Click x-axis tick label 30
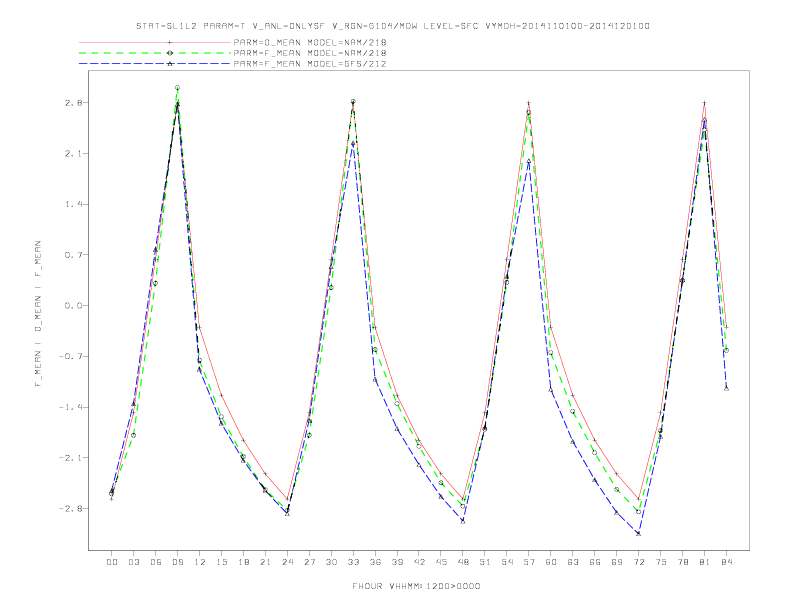 pos(331,562)
